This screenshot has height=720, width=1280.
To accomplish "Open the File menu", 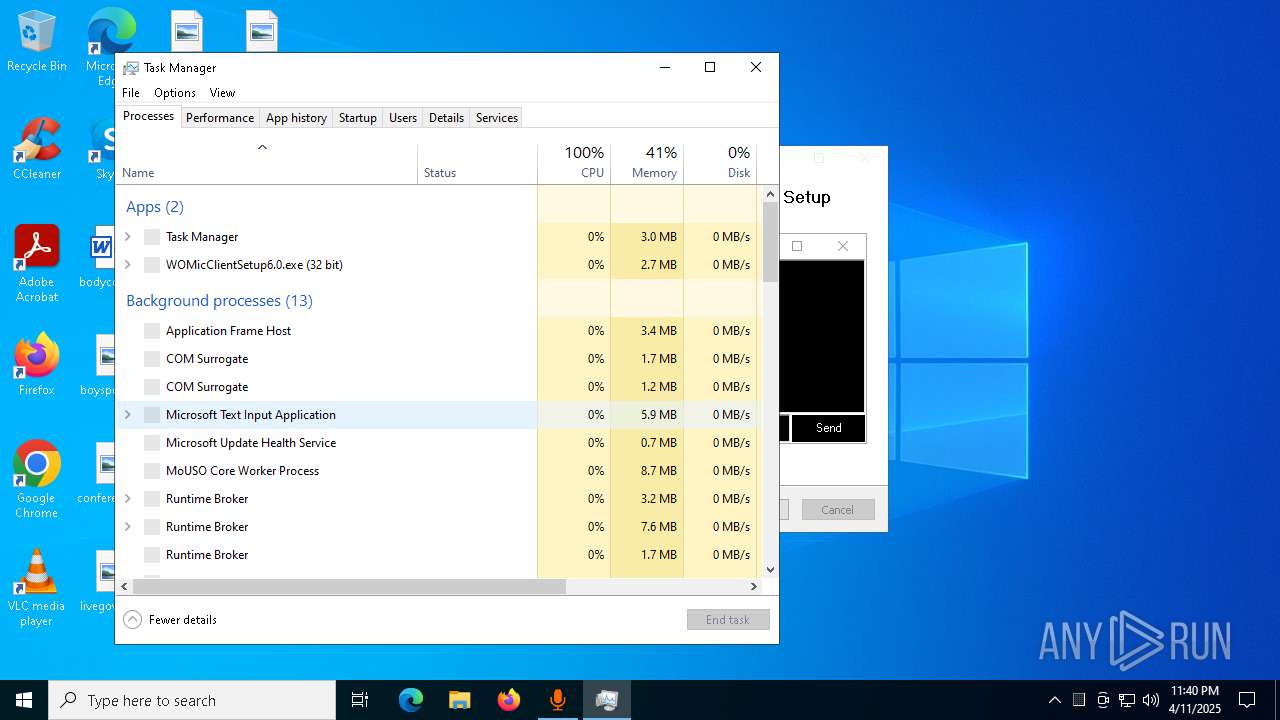I will [131, 93].
